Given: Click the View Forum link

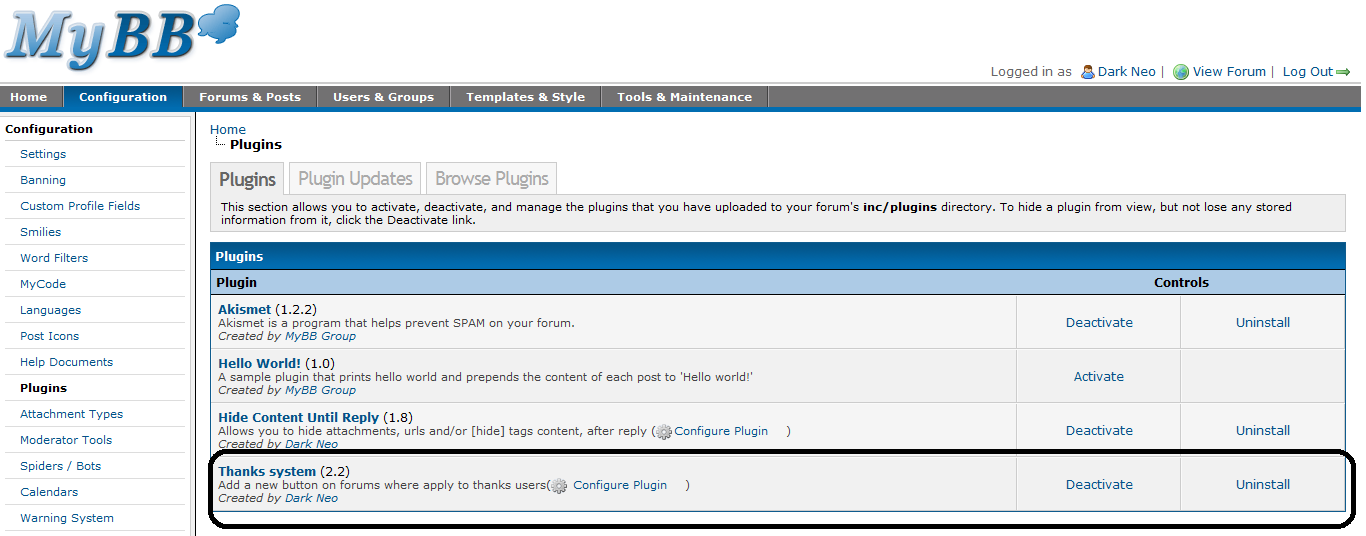Looking at the screenshot, I should pyautogui.click(x=1229, y=72).
